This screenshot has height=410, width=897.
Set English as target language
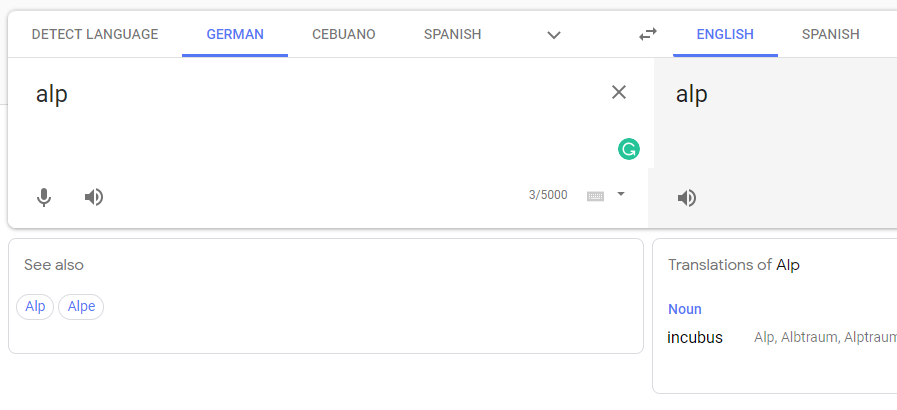pyautogui.click(x=725, y=34)
